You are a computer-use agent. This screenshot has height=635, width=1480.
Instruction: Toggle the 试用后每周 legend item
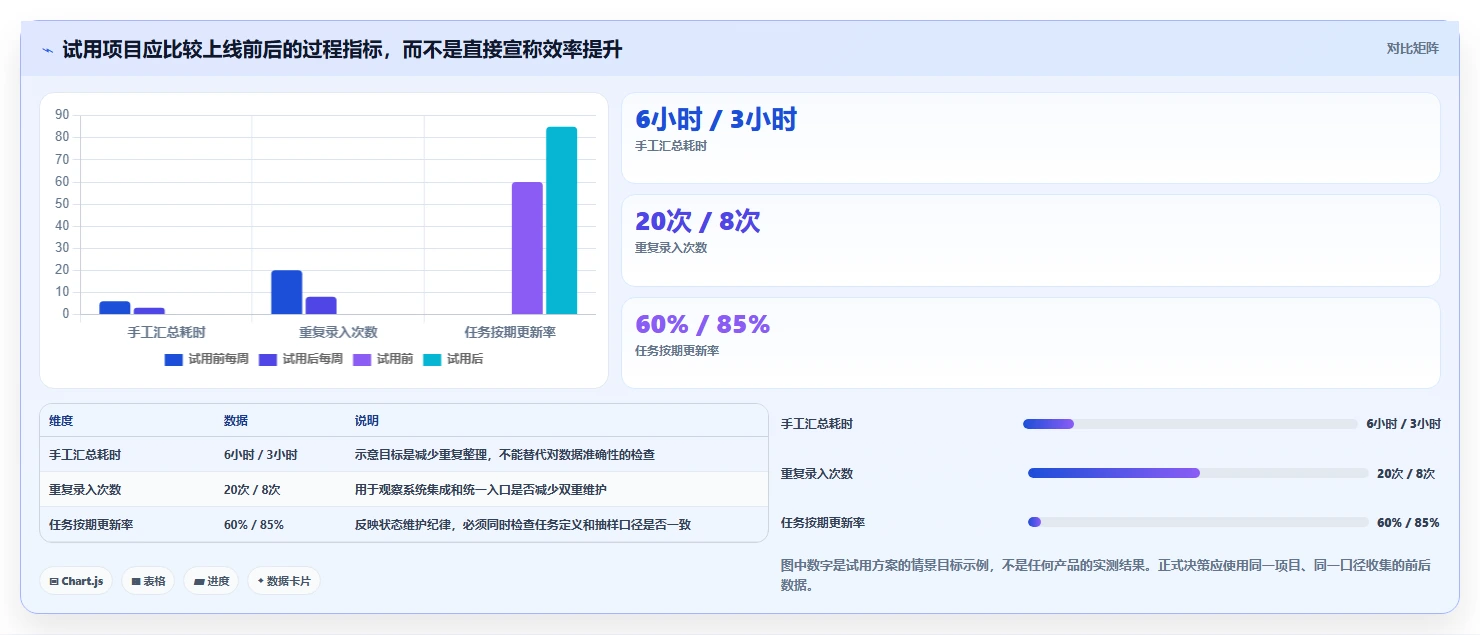click(x=300, y=359)
